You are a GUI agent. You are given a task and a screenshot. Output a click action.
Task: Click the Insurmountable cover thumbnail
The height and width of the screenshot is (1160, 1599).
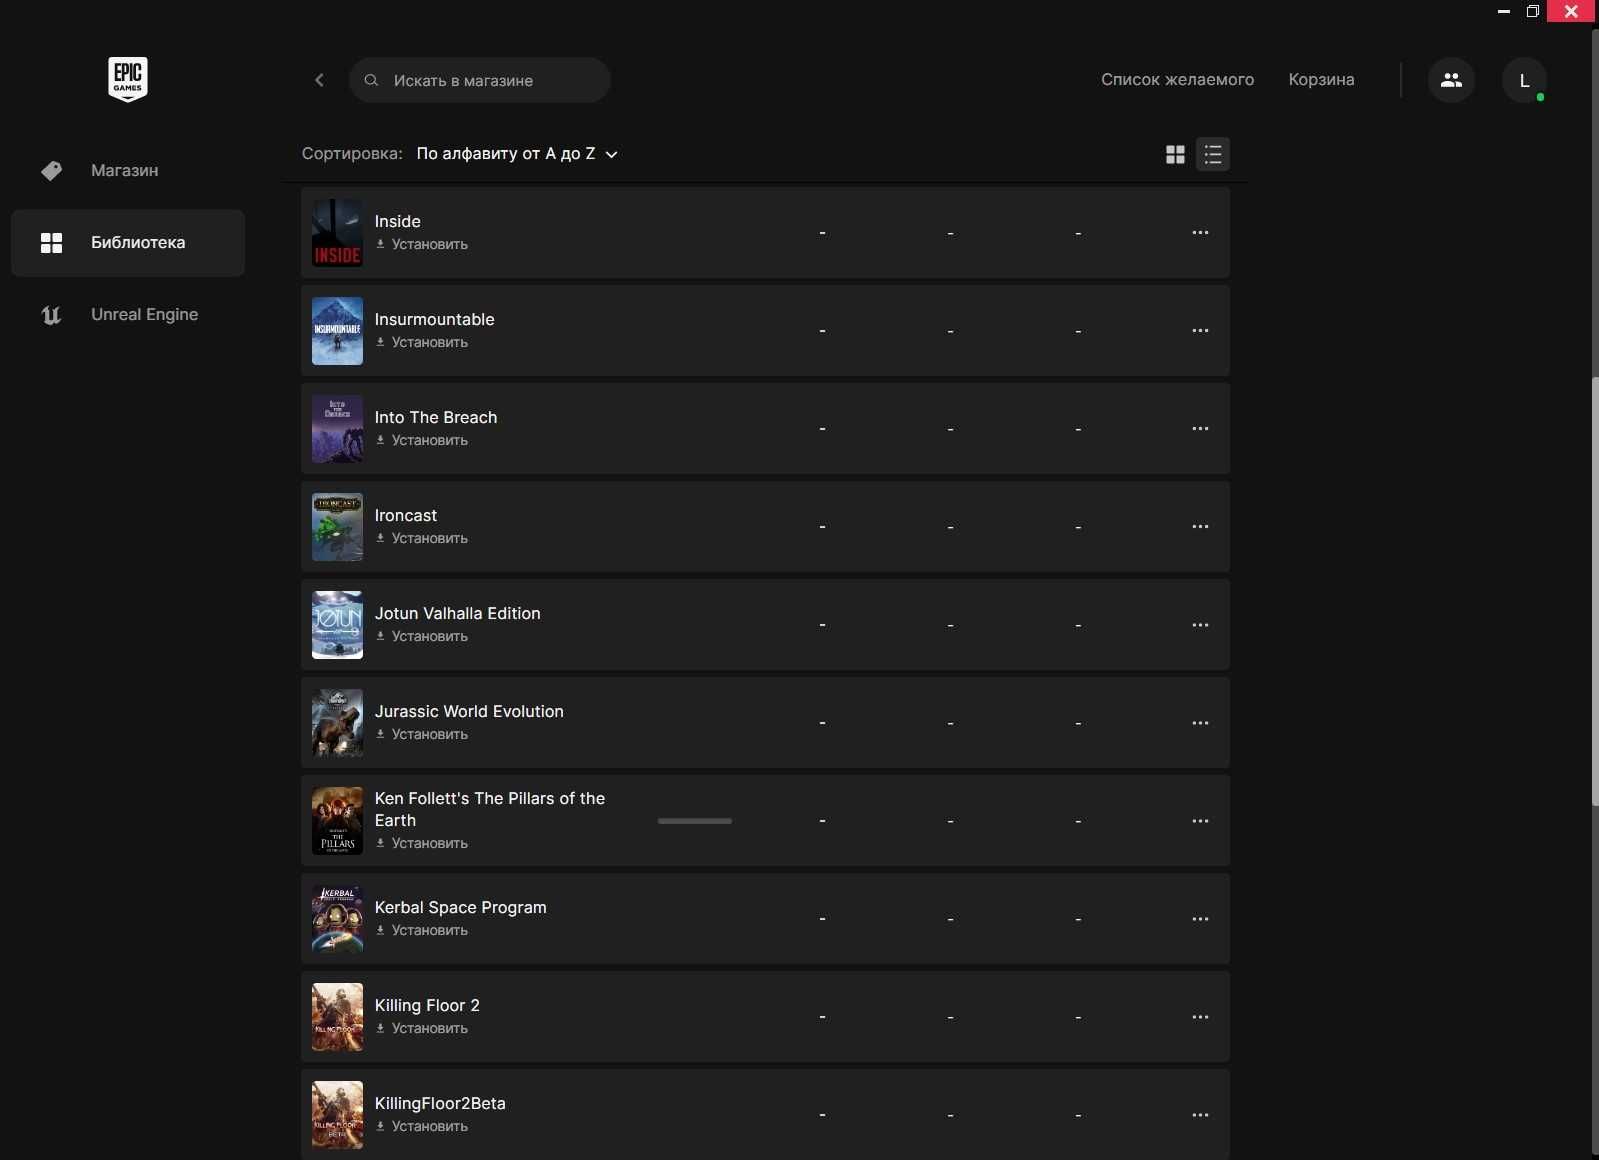pyautogui.click(x=337, y=331)
